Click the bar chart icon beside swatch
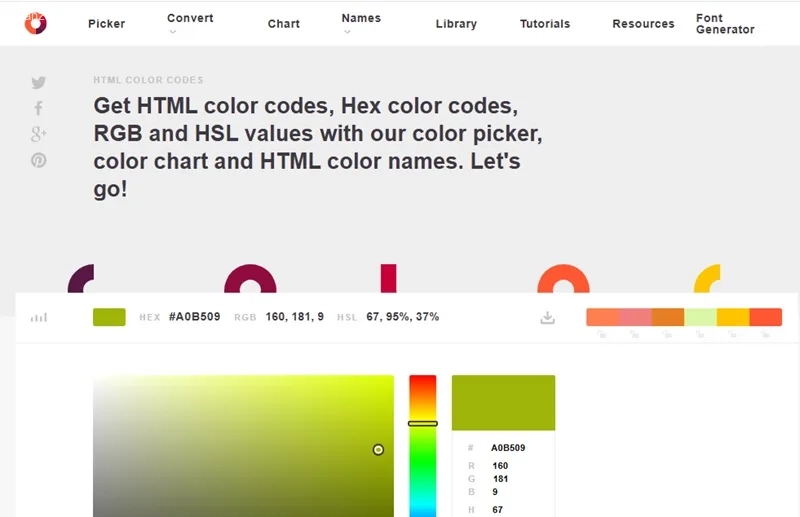The height and width of the screenshot is (517, 800). (39, 317)
